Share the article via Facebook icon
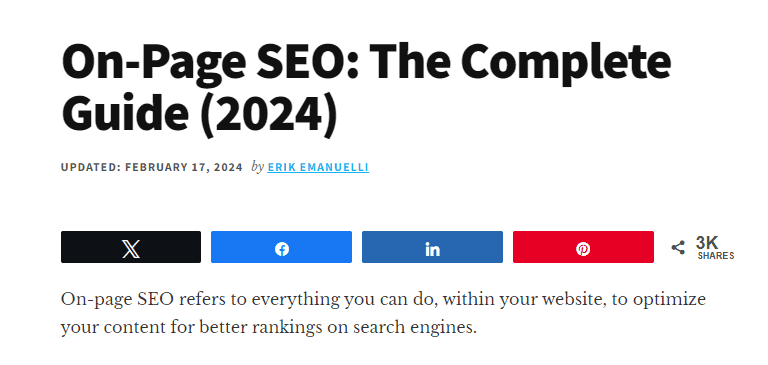The height and width of the screenshot is (365, 768). [x=282, y=249]
